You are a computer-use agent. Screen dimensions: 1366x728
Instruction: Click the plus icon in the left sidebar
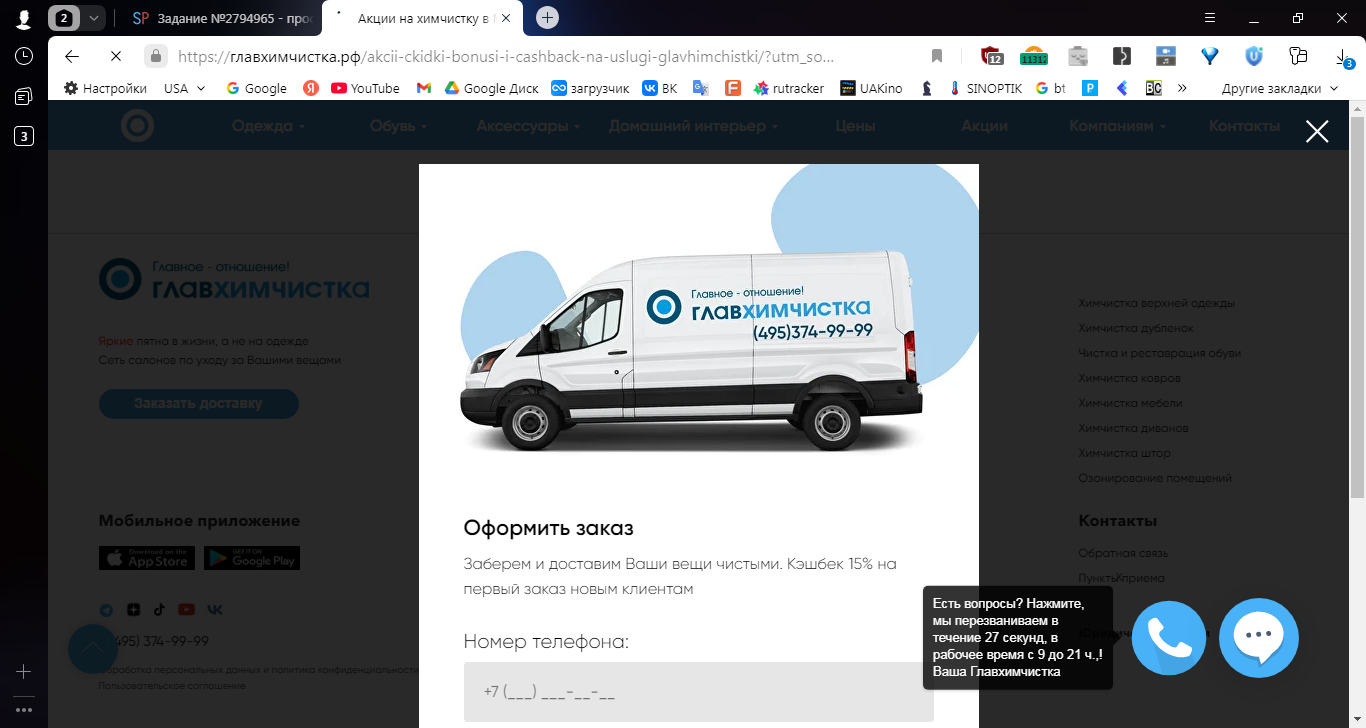coord(24,671)
